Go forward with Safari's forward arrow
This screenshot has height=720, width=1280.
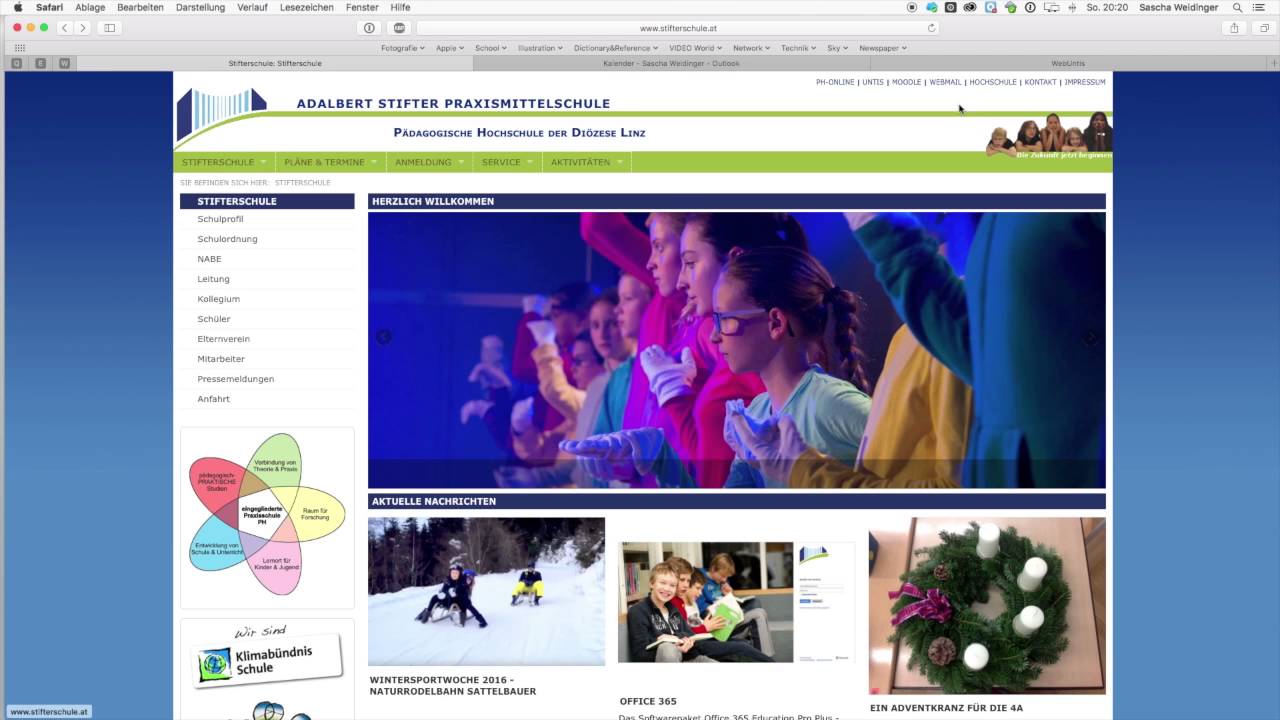click(x=83, y=28)
